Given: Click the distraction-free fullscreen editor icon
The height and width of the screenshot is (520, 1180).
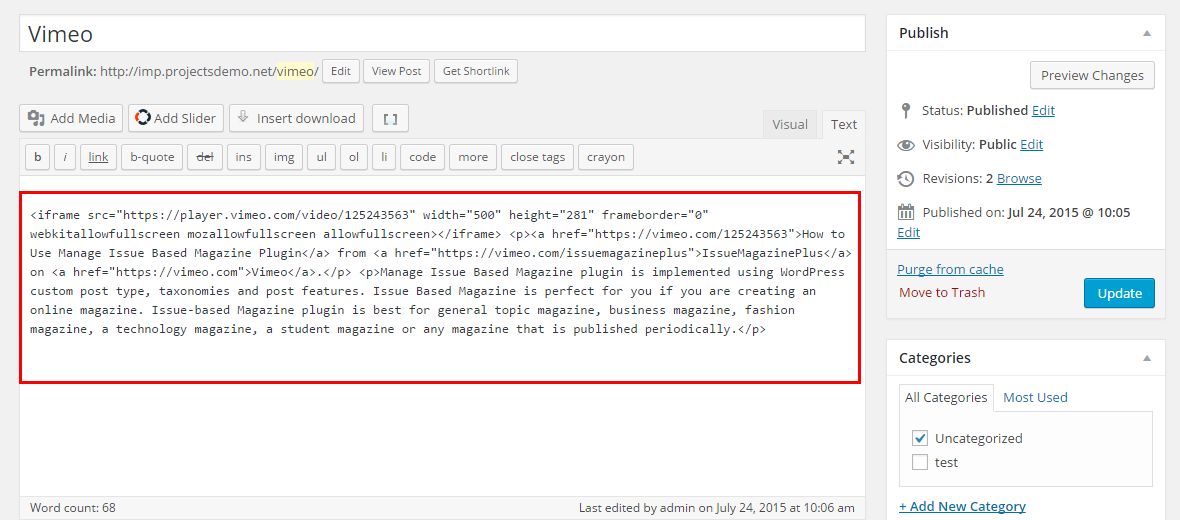Looking at the screenshot, I should tap(846, 157).
